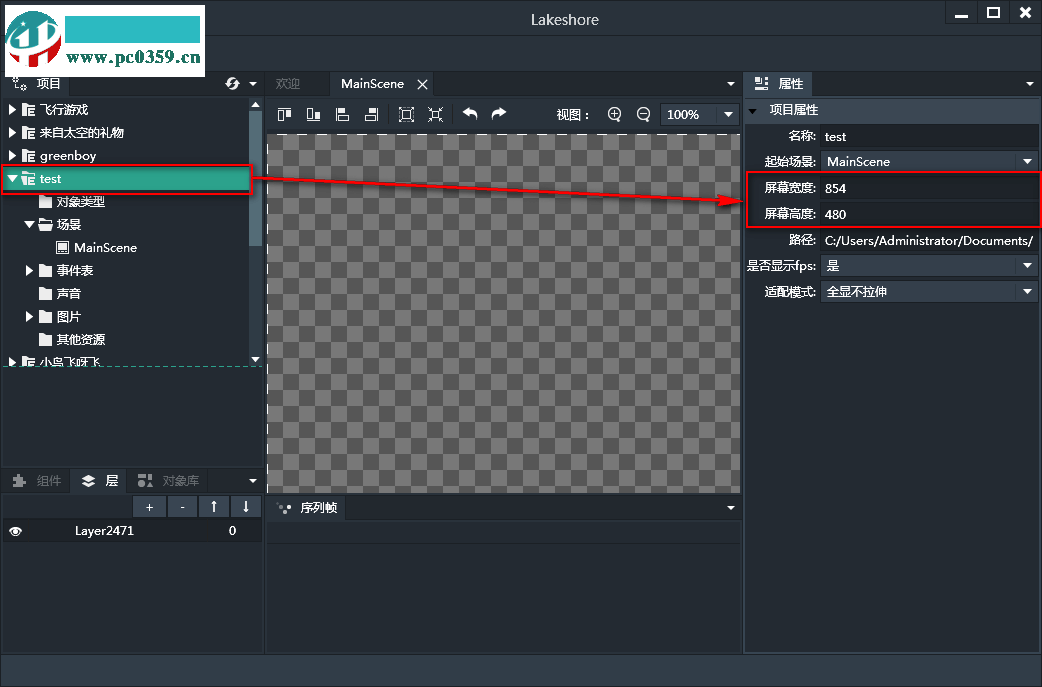
Task: Select the Zoom Out magnifier icon
Action: 643,114
